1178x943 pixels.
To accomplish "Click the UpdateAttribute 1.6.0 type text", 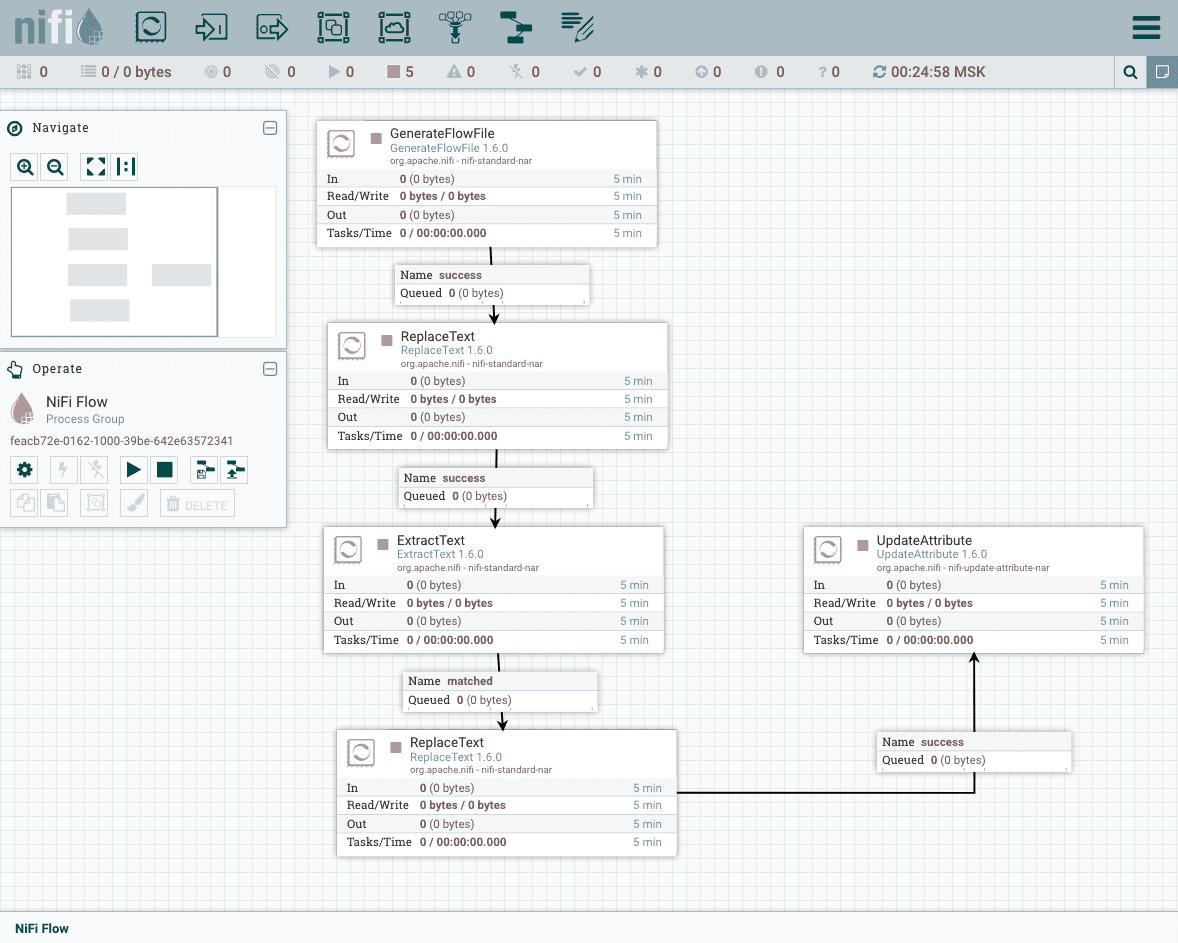I will tap(932, 555).
